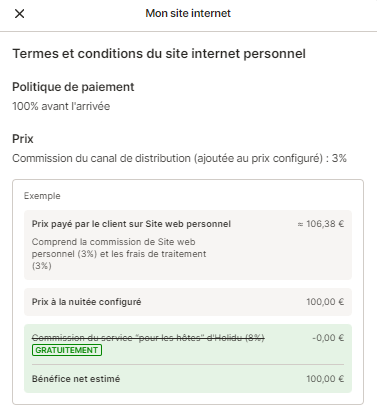
Task: Click the Politique de paiement heading
Action: [x=73, y=87]
